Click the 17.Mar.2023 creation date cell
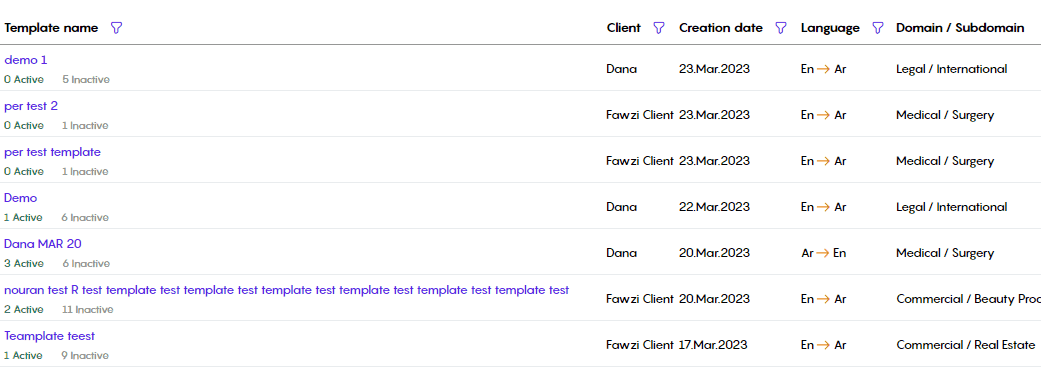This screenshot has width=1041, height=376. (x=713, y=345)
